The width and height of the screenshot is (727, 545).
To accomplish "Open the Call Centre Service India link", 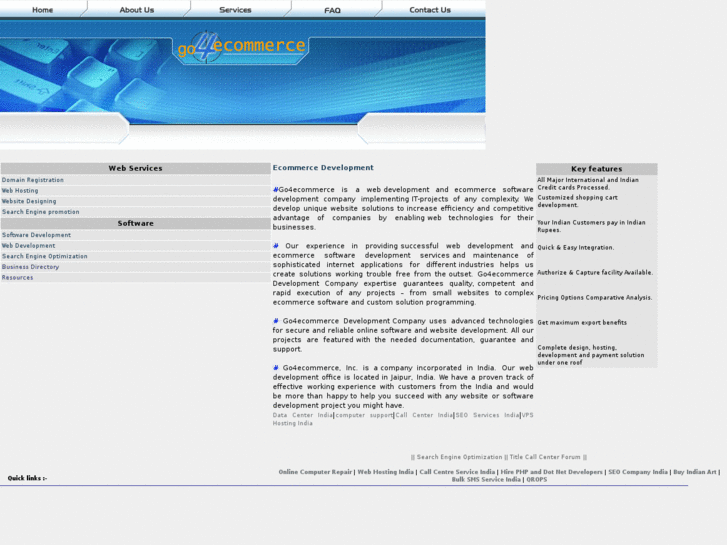I will pos(457,472).
